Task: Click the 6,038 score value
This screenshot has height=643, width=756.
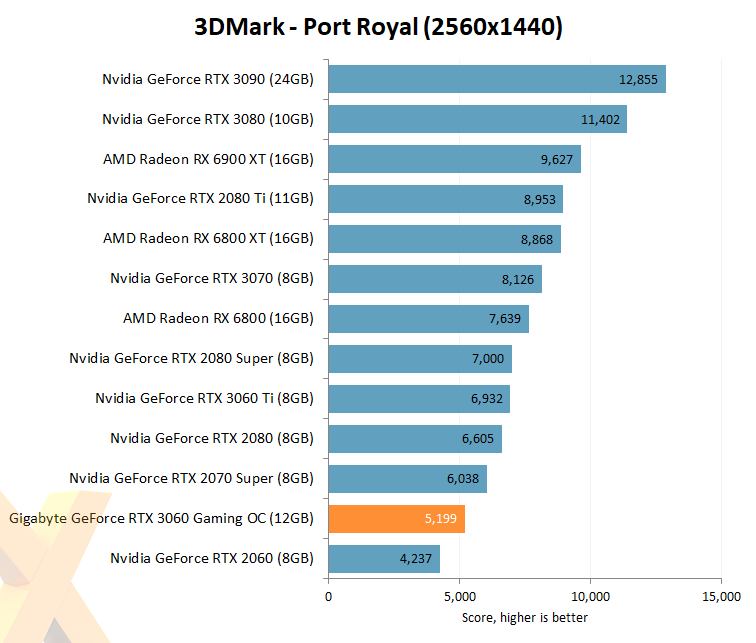Action: click(463, 479)
